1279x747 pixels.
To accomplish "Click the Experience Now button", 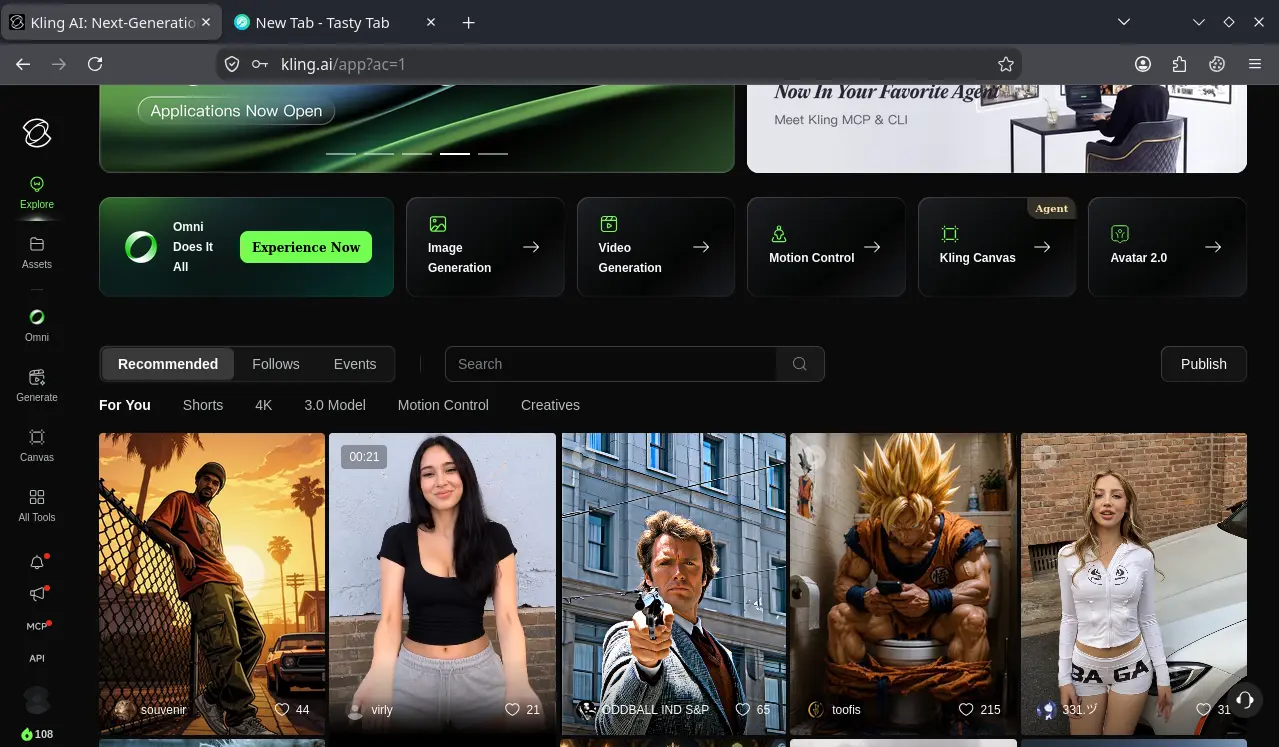I will pyautogui.click(x=306, y=247).
